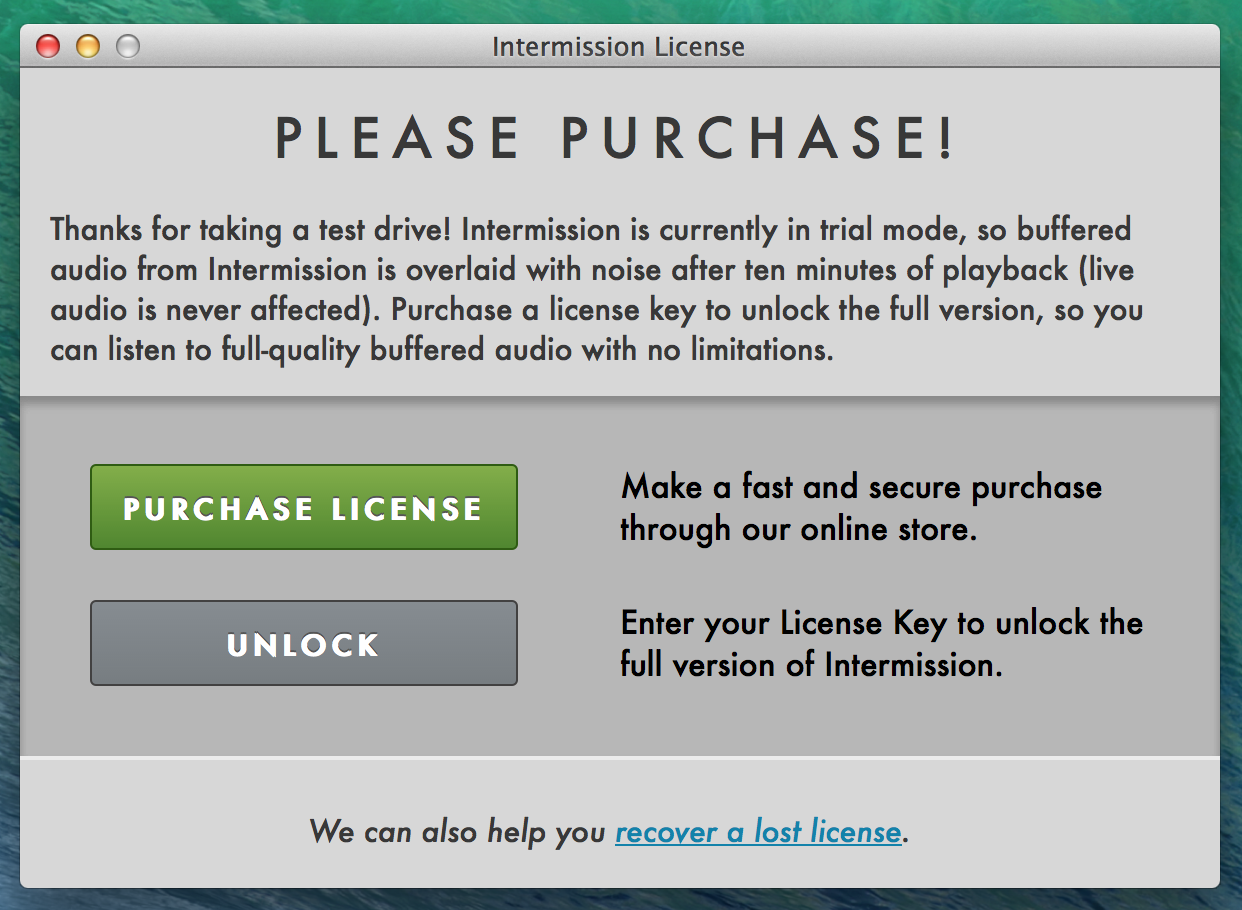Click the Intermission License title text
The width and height of the screenshot is (1242, 910).
tap(618, 47)
